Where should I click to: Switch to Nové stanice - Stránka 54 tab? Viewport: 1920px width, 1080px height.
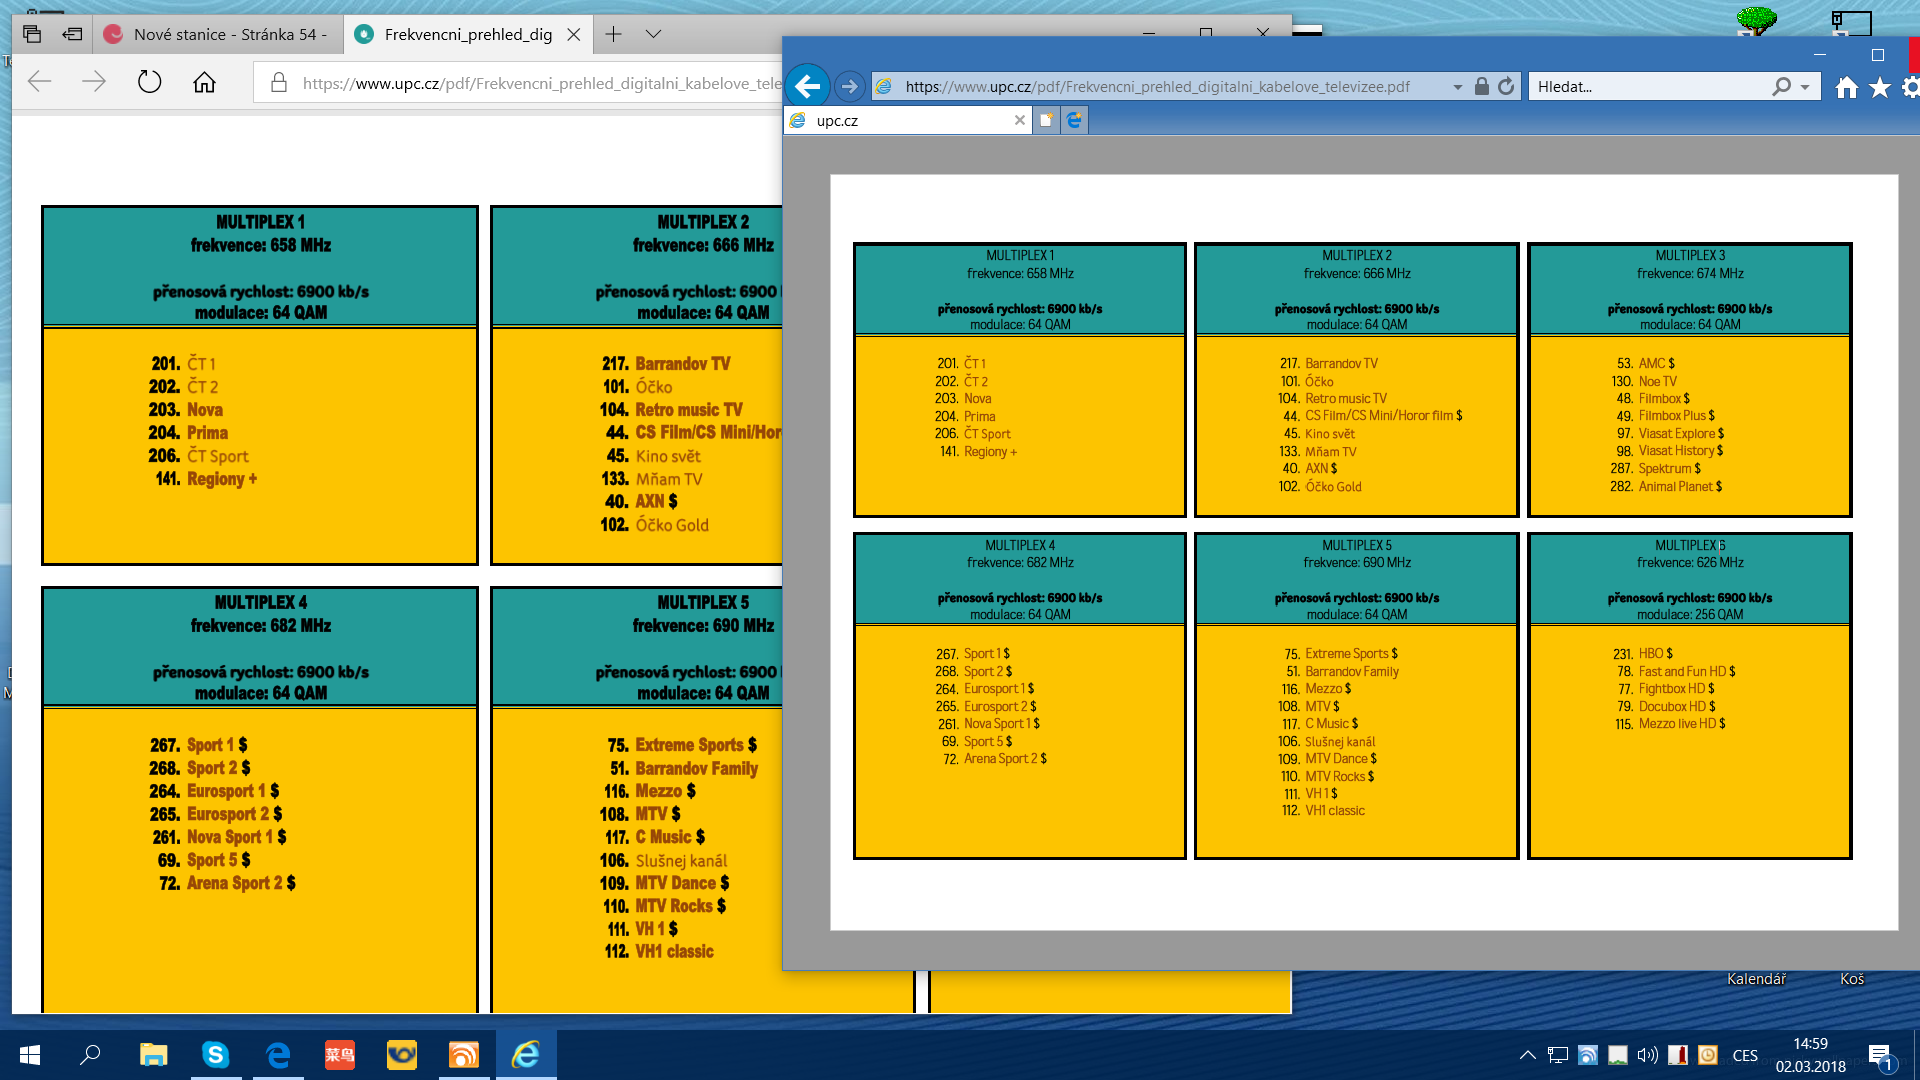pos(220,34)
